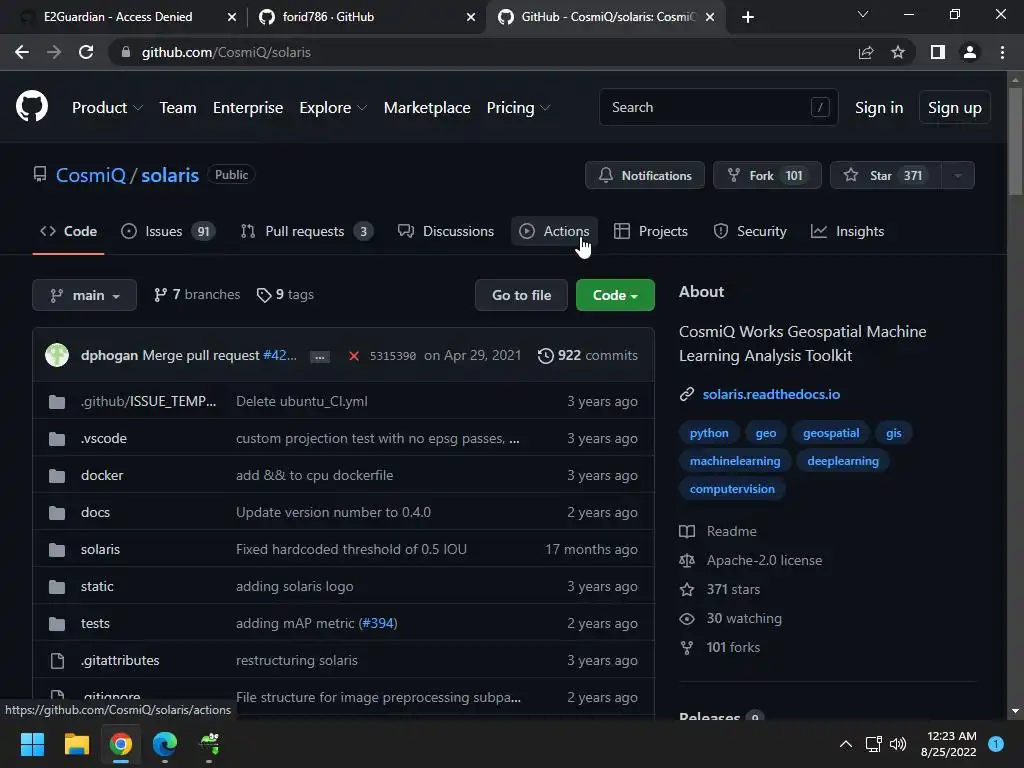This screenshot has width=1024, height=768.
Task: Open solaris.readthedocs.io link
Action: [771, 394]
